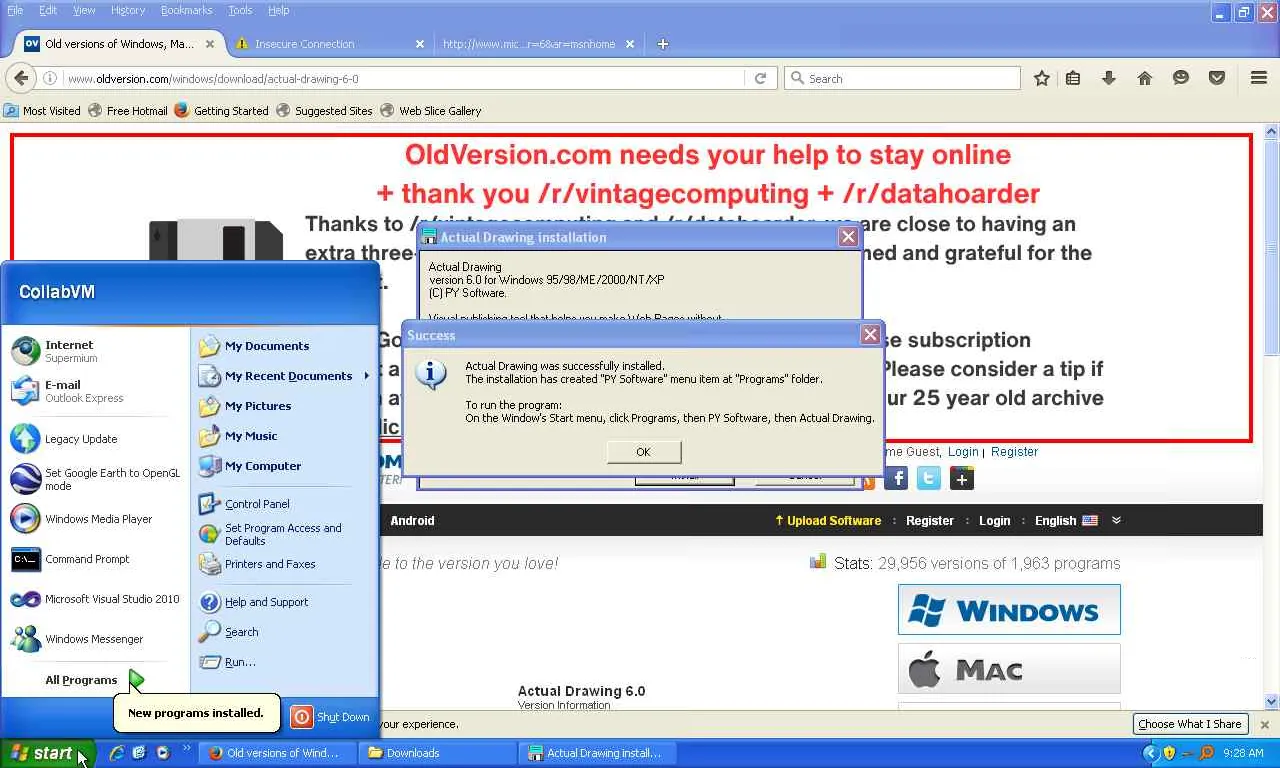Click the address bar URL field
This screenshot has width=1280, height=768.
[405, 78]
